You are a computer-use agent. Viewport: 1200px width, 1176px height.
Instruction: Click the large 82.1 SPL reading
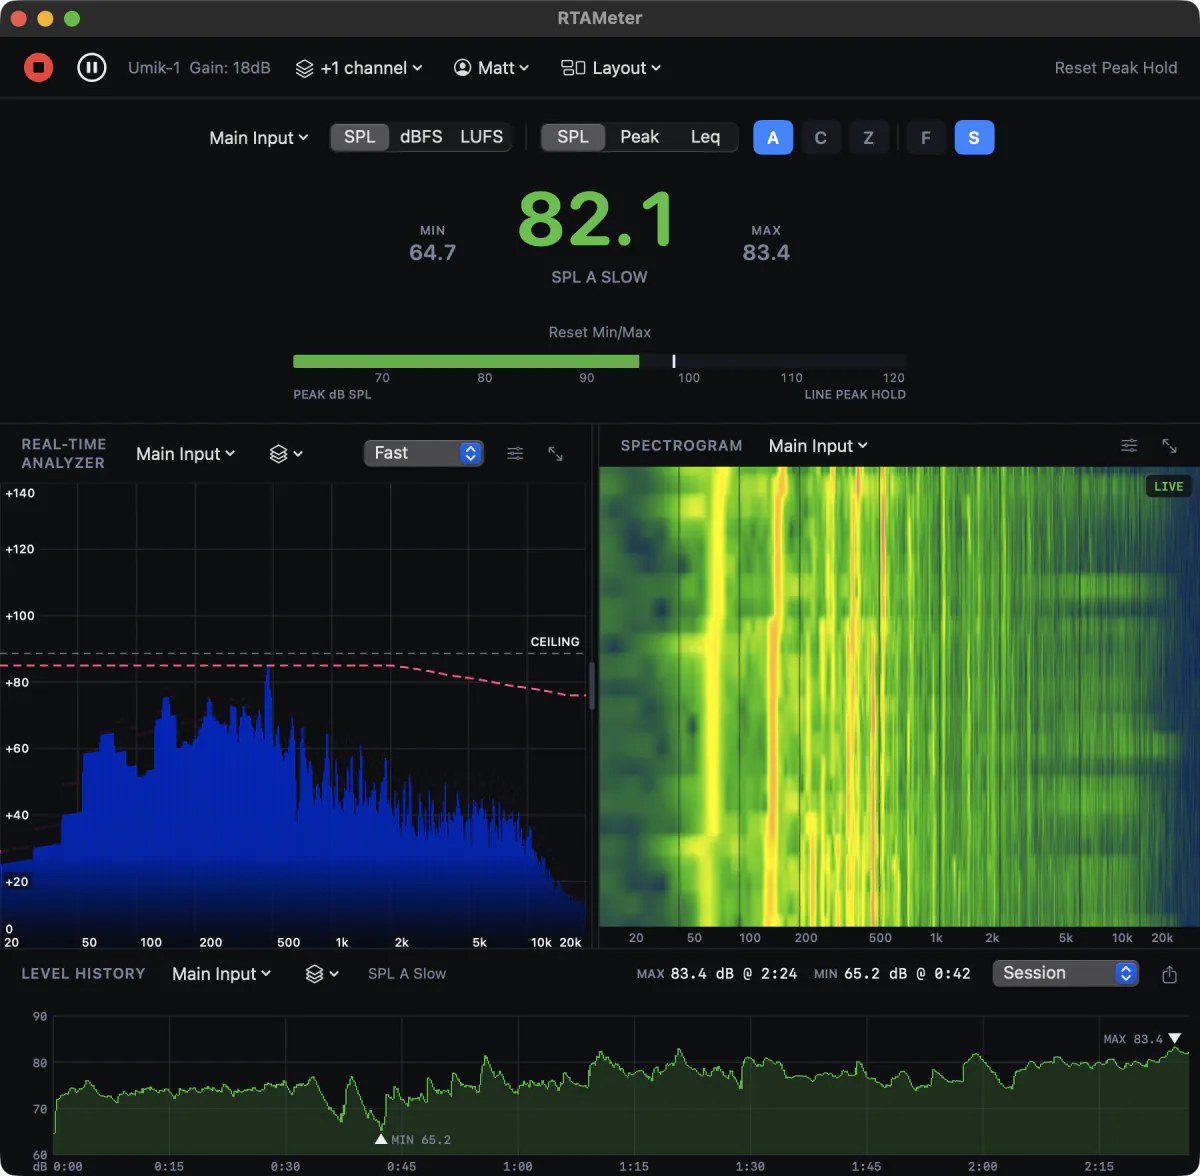click(597, 220)
